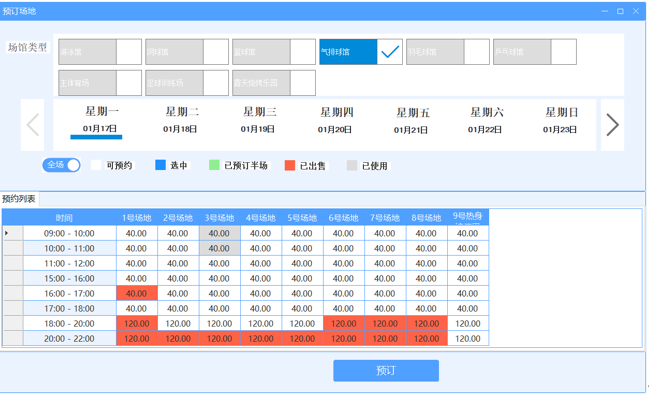Select used 3号场地 slot at 10:00 - 11:00

click(x=219, y=248)
